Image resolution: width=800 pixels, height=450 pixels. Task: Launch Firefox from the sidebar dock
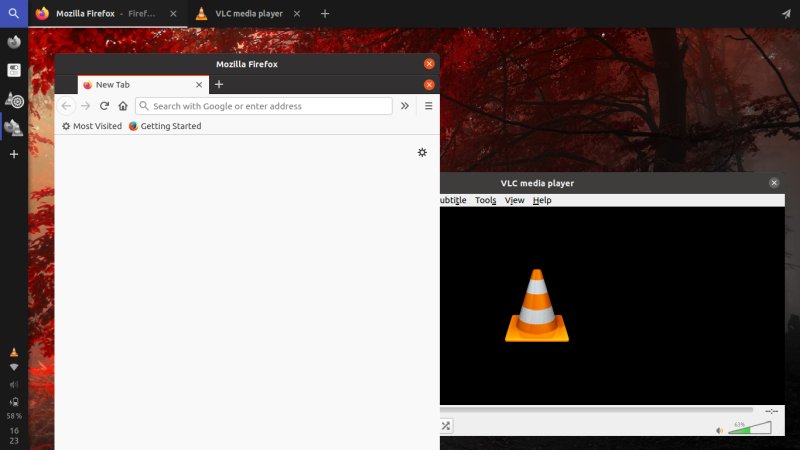(14, 42)
